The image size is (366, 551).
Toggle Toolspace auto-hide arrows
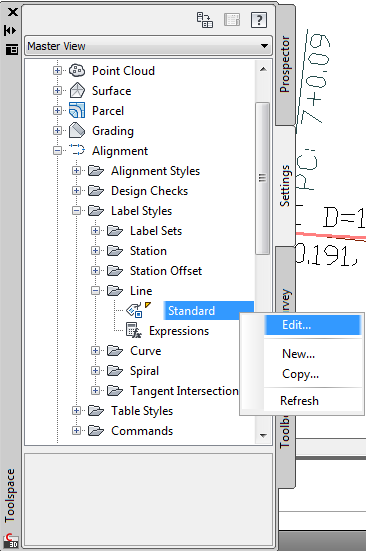pos(11,31)
